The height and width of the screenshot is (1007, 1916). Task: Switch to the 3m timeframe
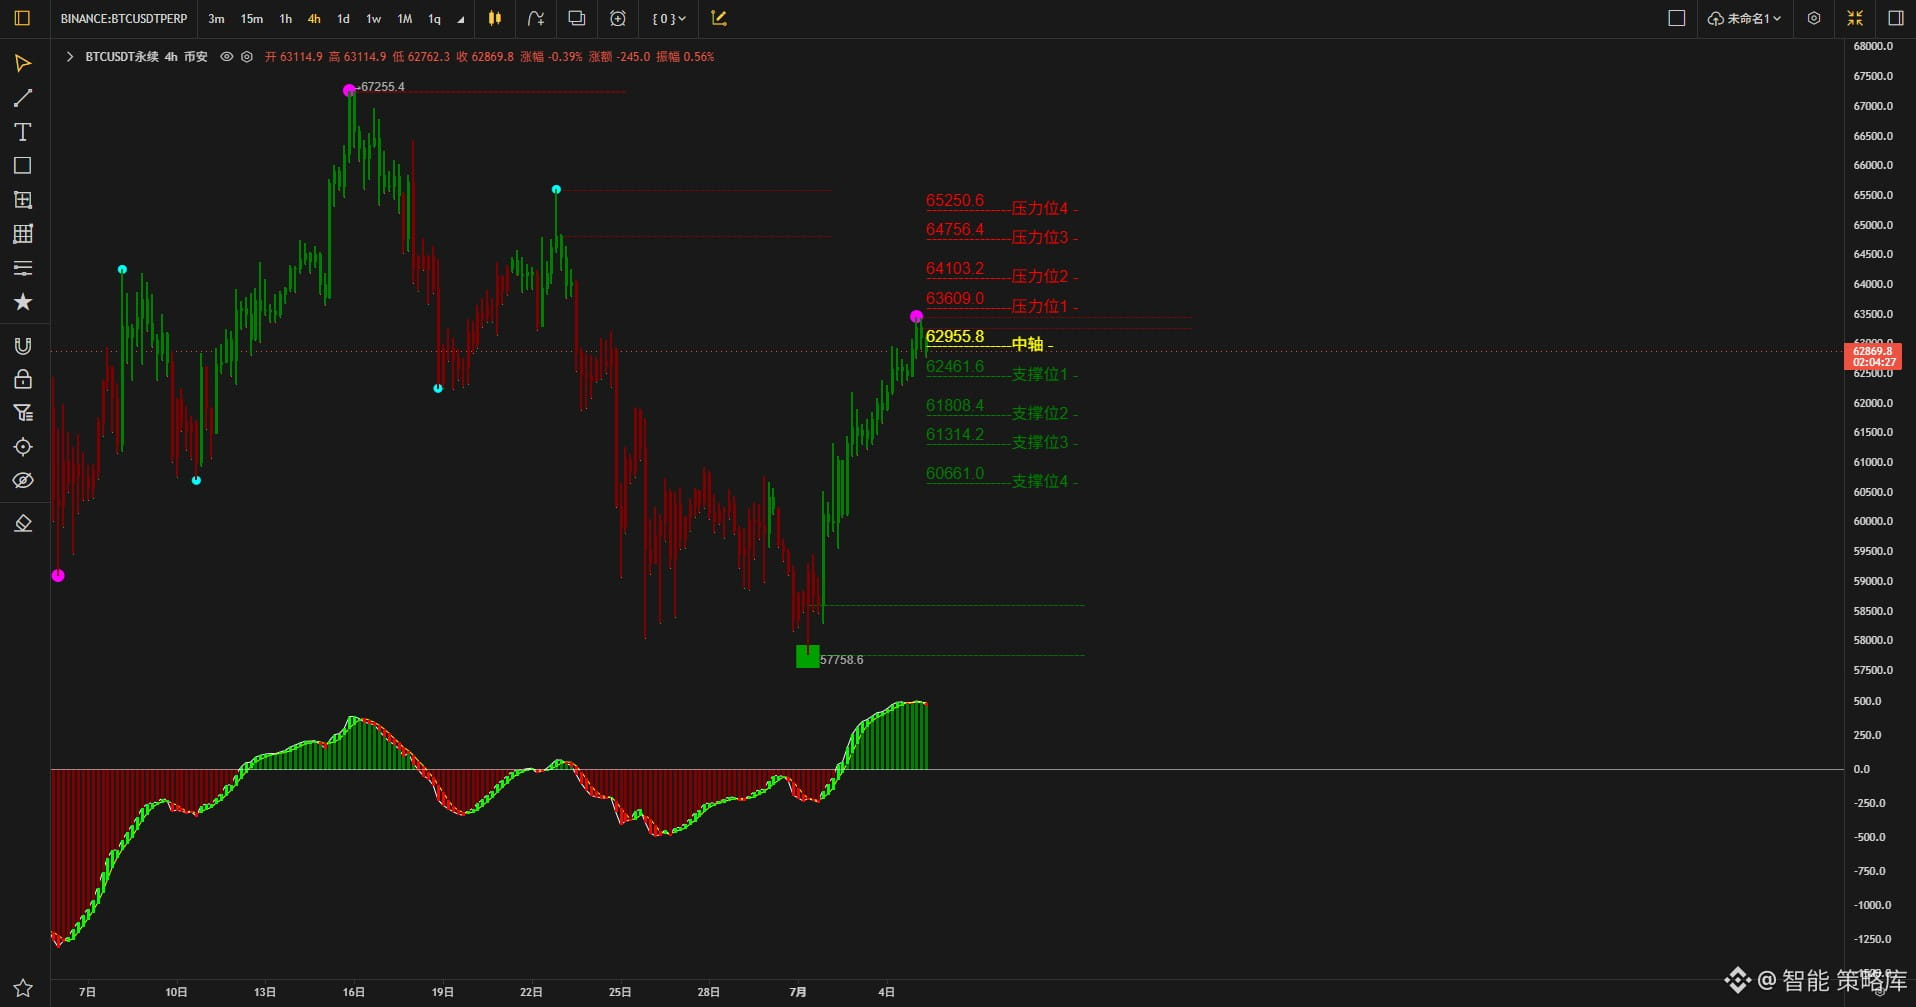(x=216, y=19)
